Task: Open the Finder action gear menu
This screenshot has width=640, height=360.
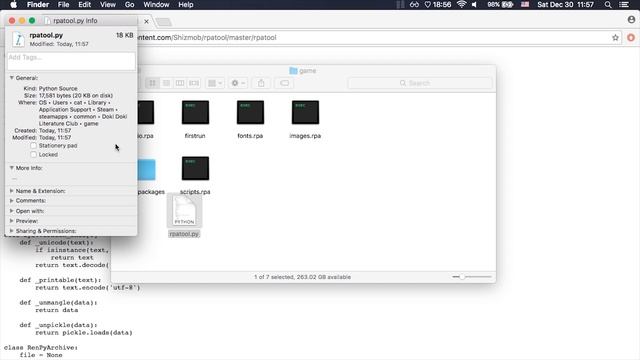Action: [x=238, y=83]
